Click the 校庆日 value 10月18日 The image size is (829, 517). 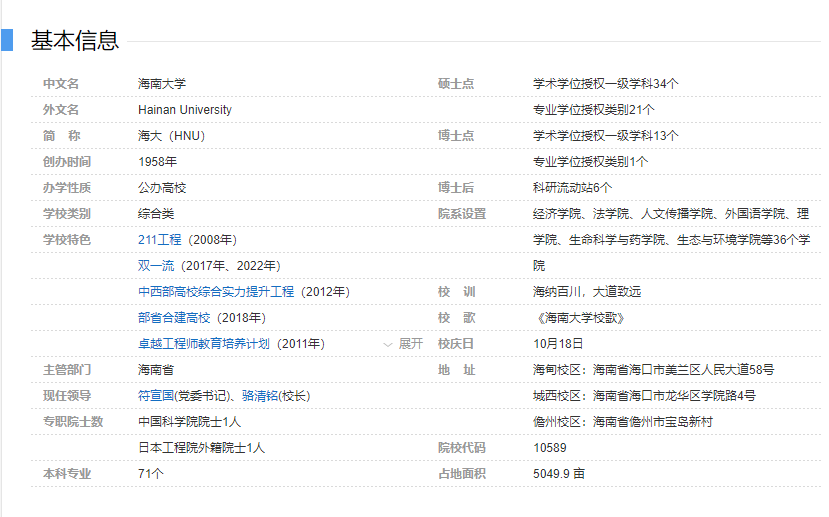[x=558, y=344]
